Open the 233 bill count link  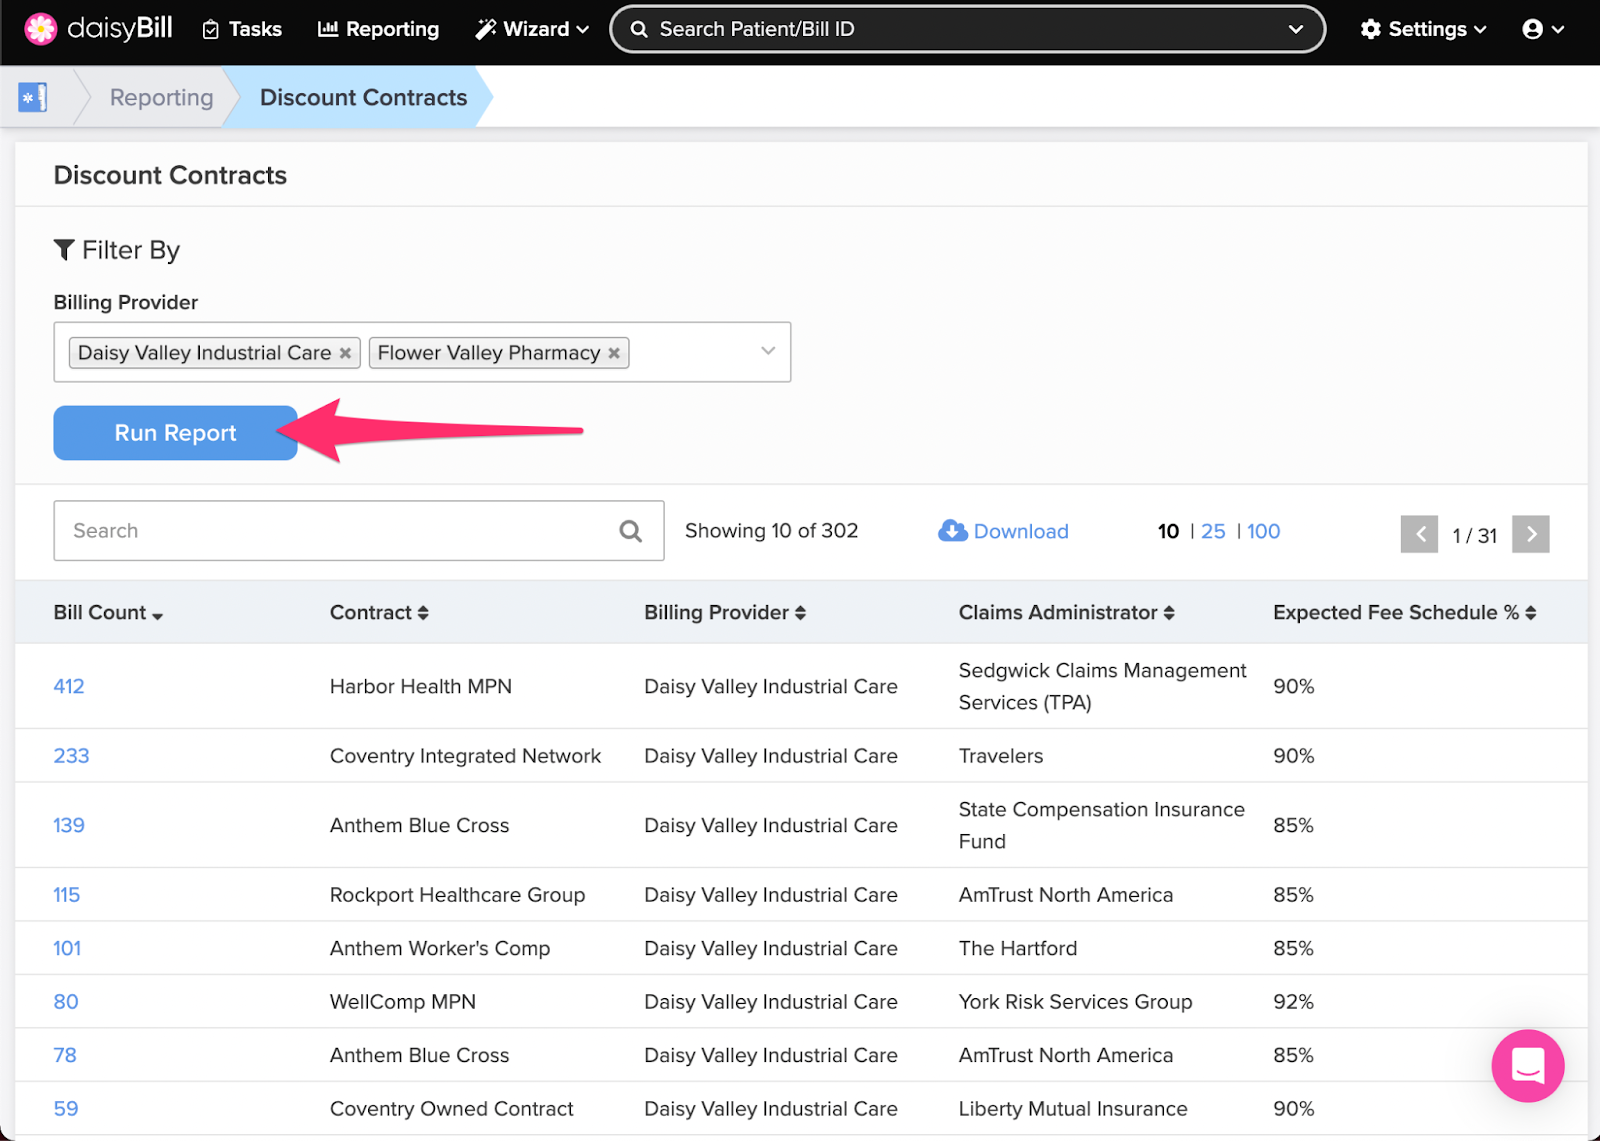tap(71, 756)
